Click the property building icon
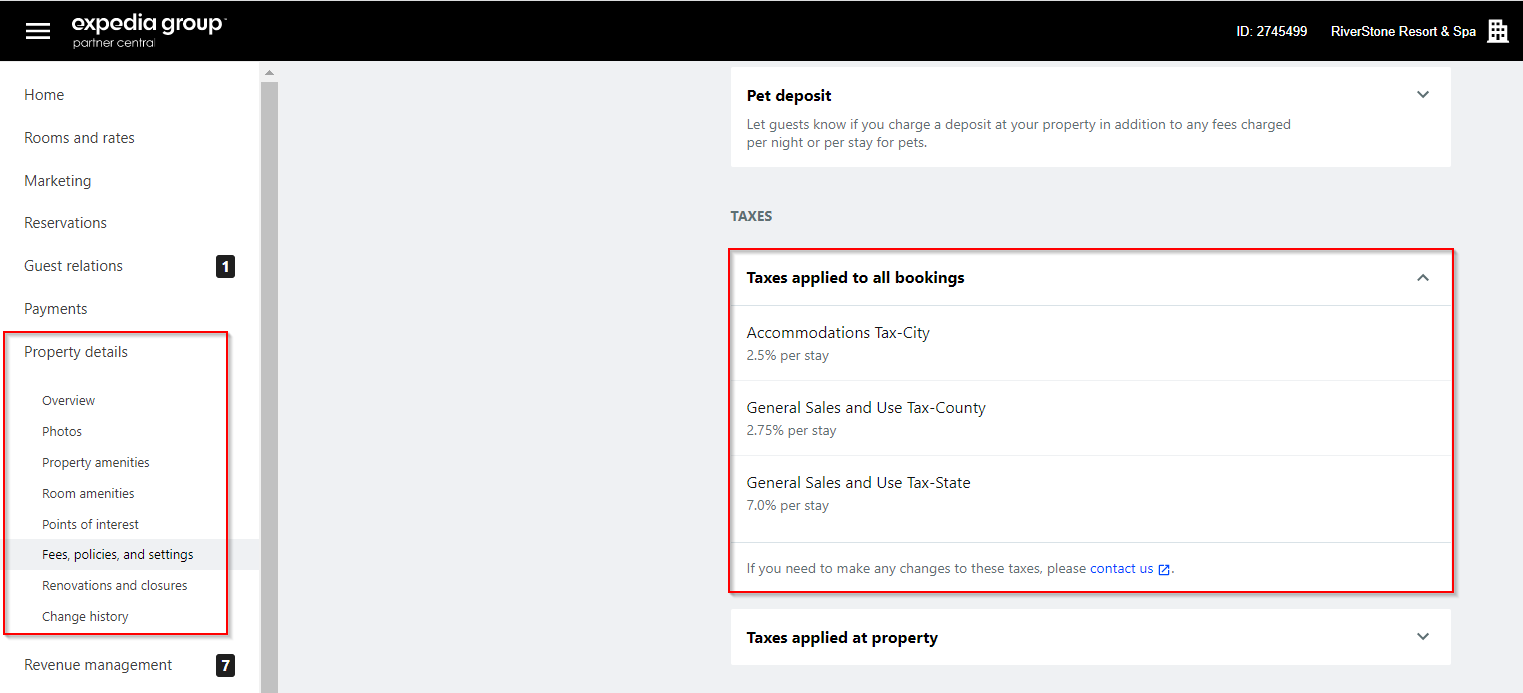Screen dimensions: 1523x693 (1497, 31)
